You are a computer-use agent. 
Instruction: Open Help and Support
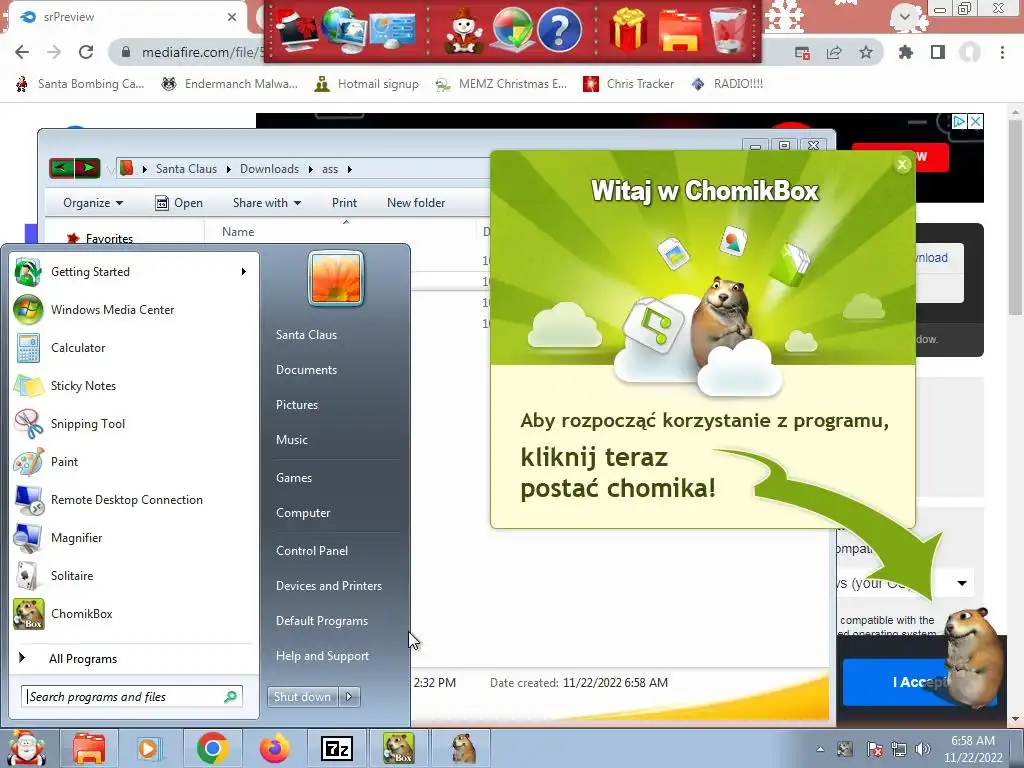click(323, 656)
